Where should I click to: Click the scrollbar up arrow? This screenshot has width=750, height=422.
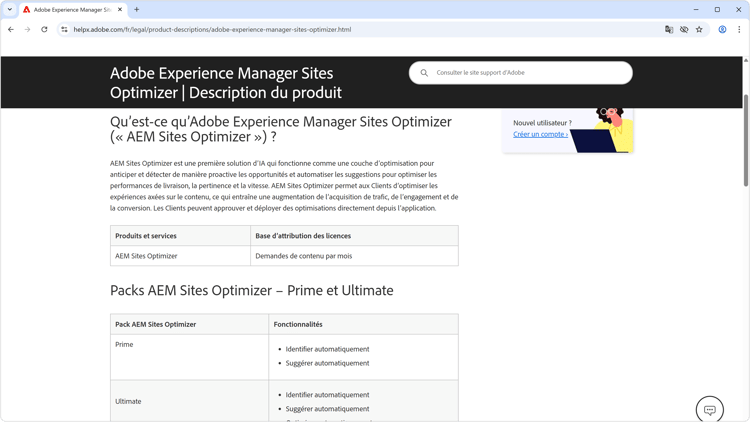point(746,60)
